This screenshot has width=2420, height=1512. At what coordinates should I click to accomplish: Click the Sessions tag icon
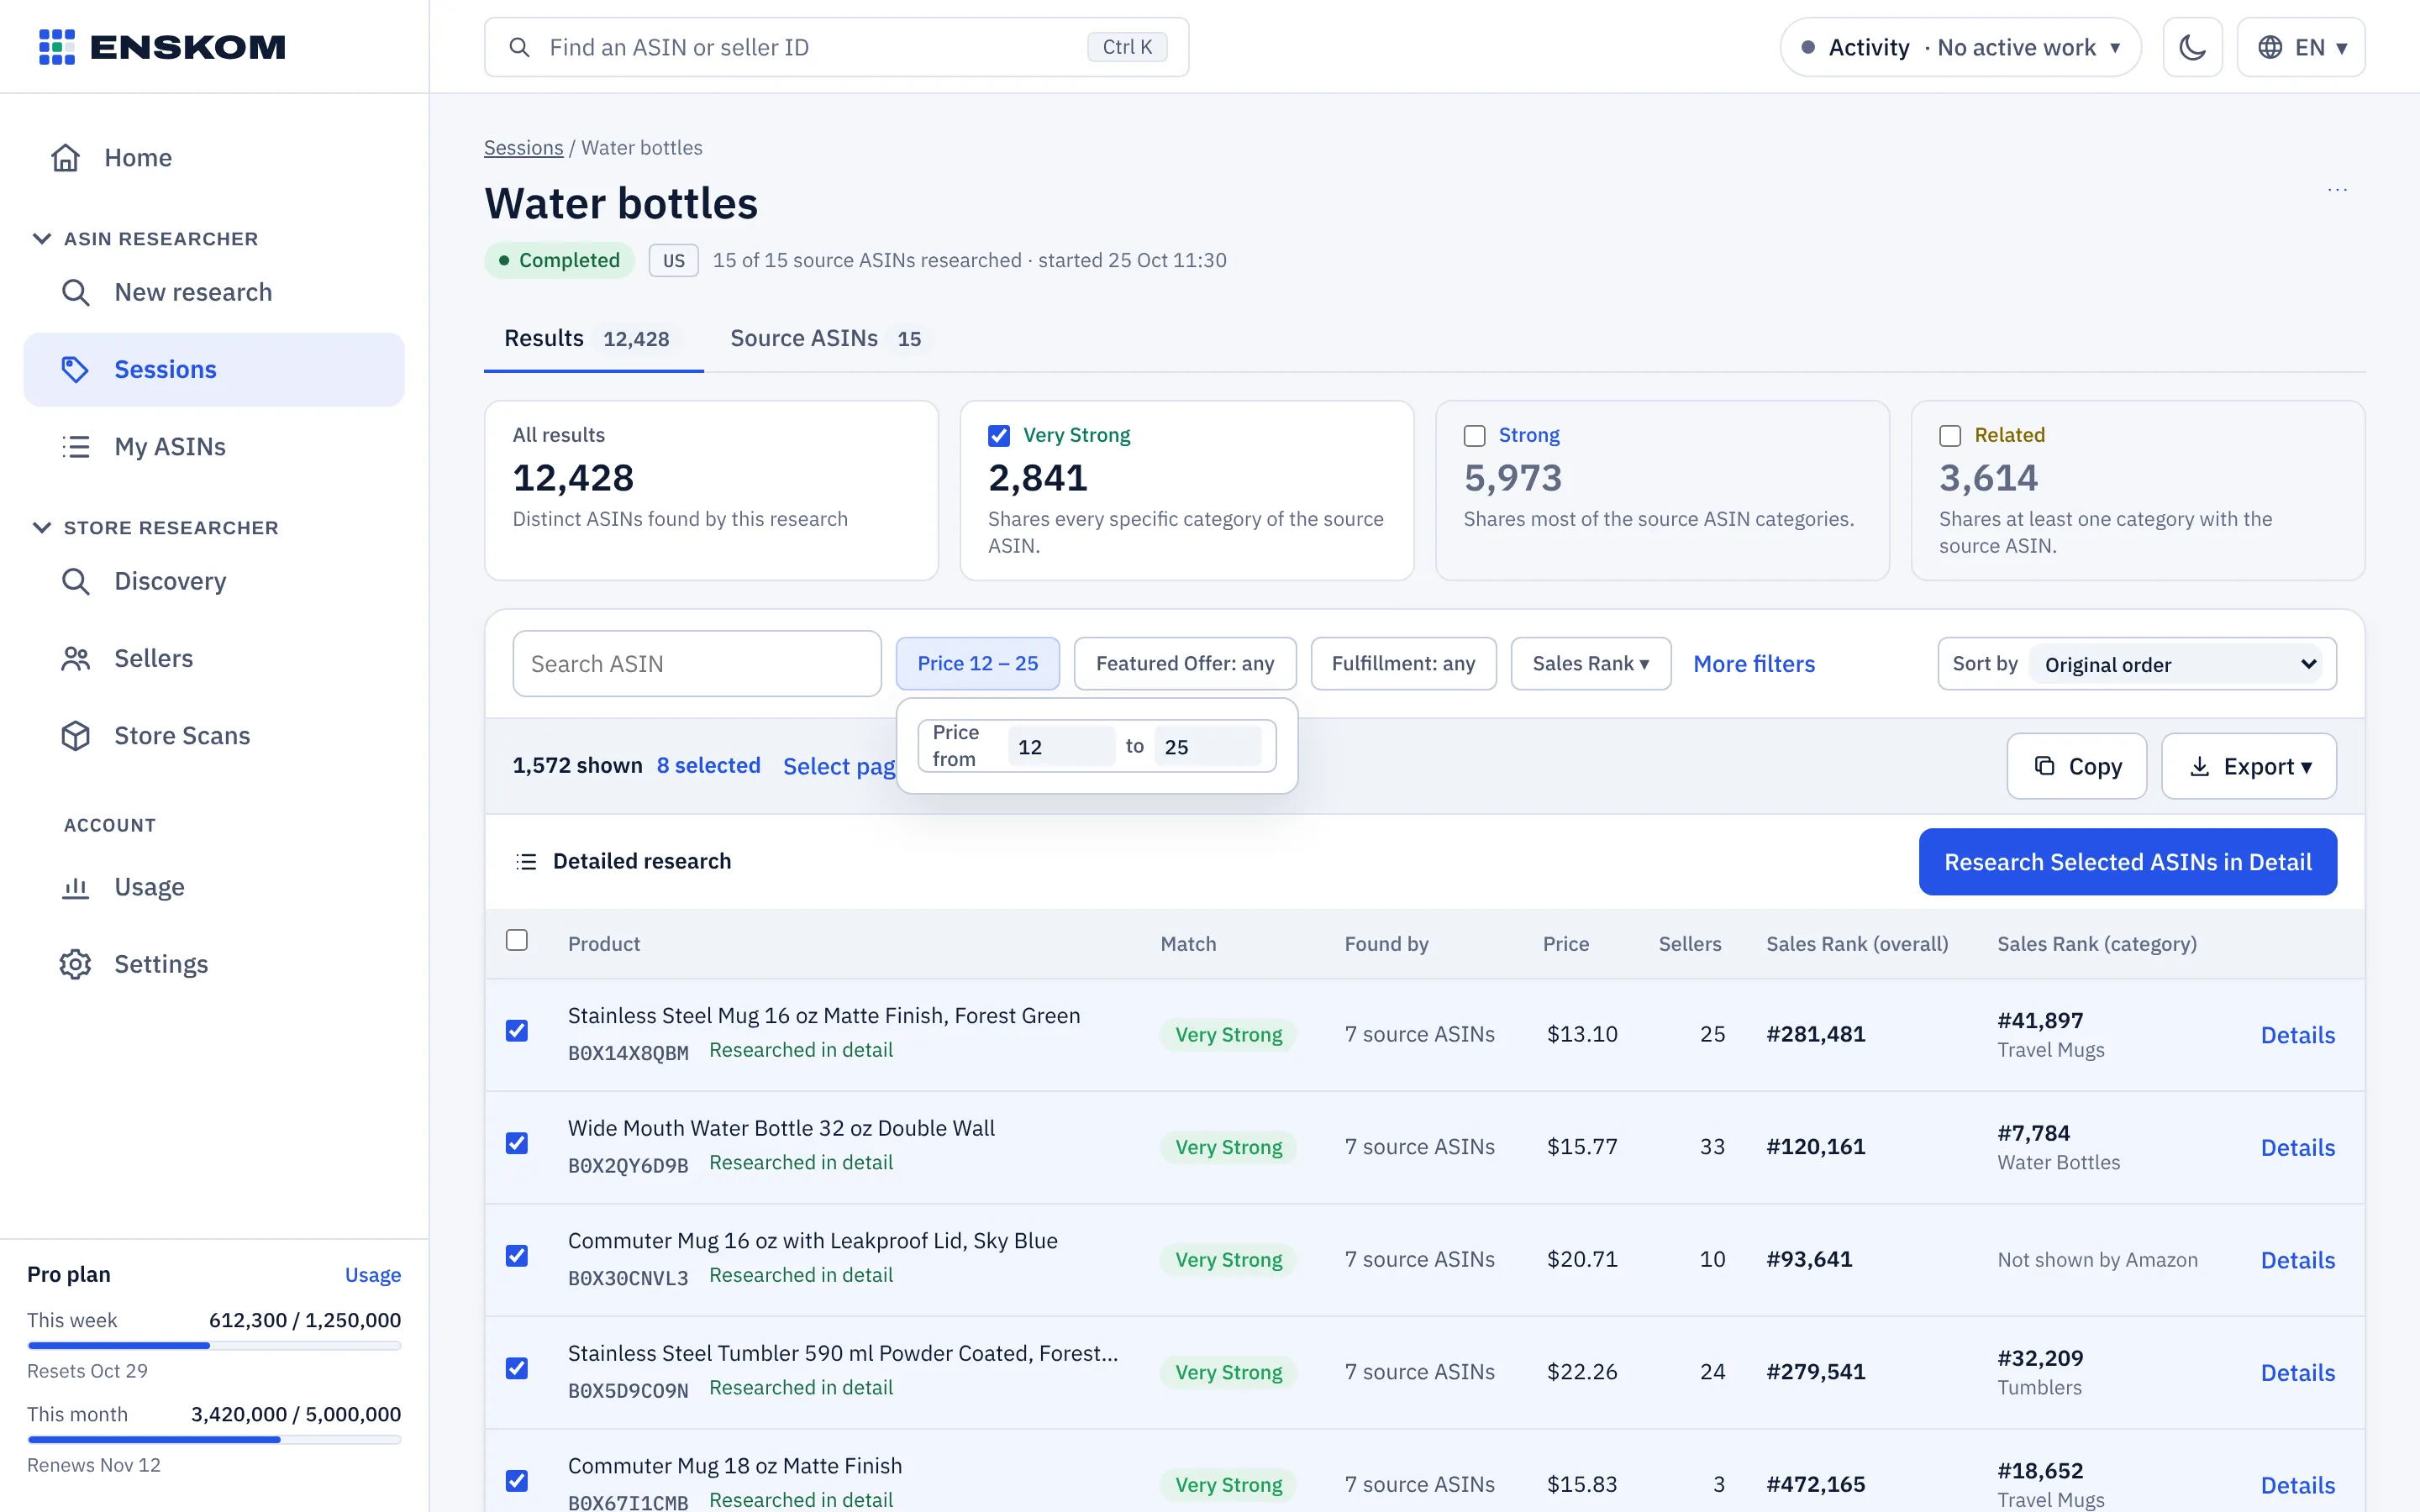(x=75, y=369)
